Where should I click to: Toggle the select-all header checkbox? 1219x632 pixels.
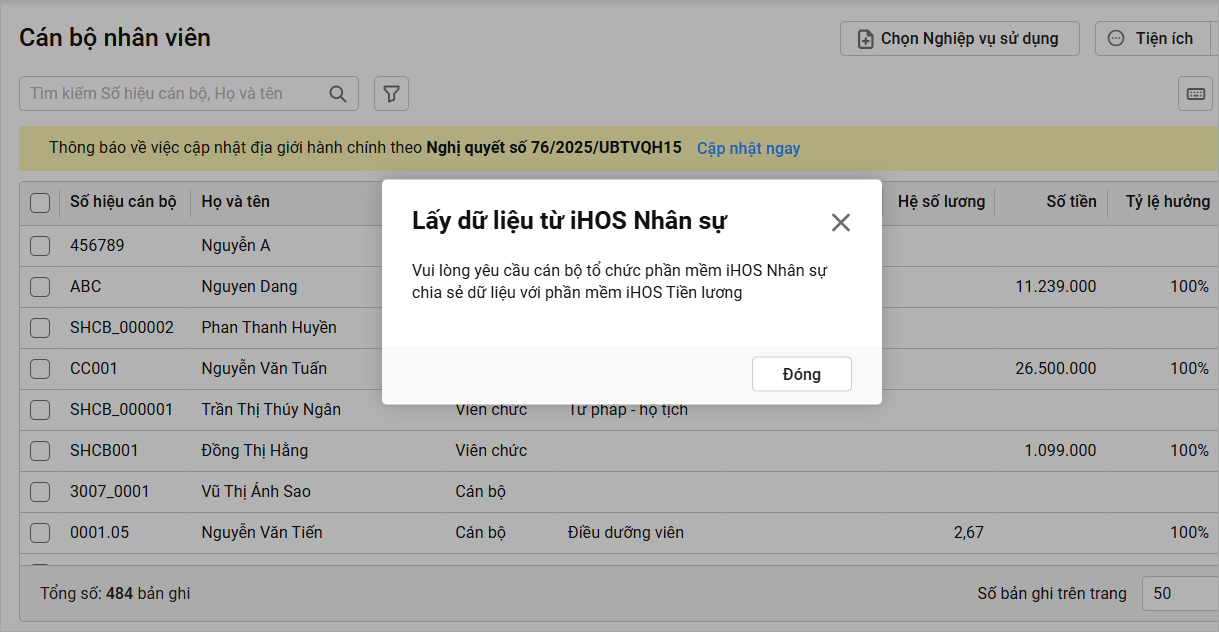(x=40, y=203)
